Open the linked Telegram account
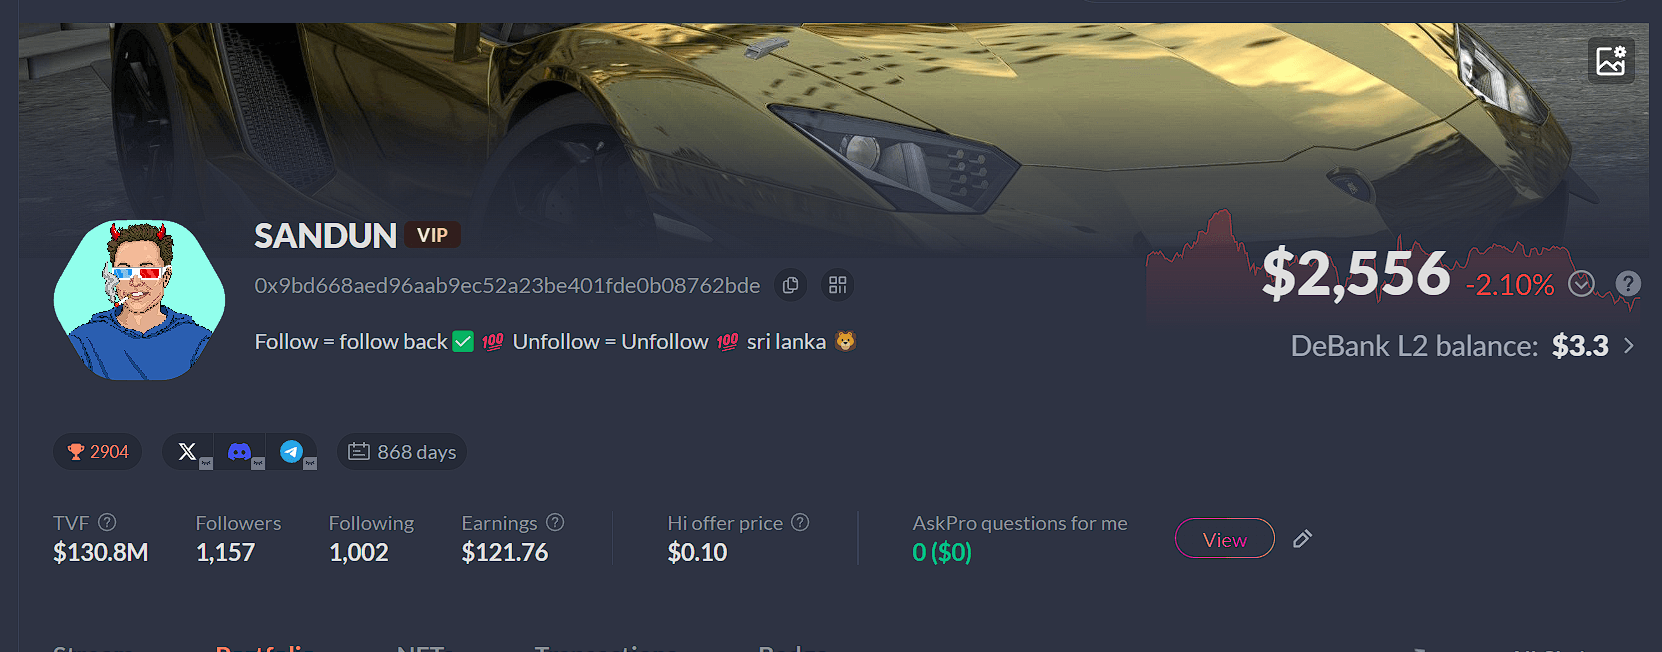Viewport: 1662px width, 652px height. [x=292, y=452]
